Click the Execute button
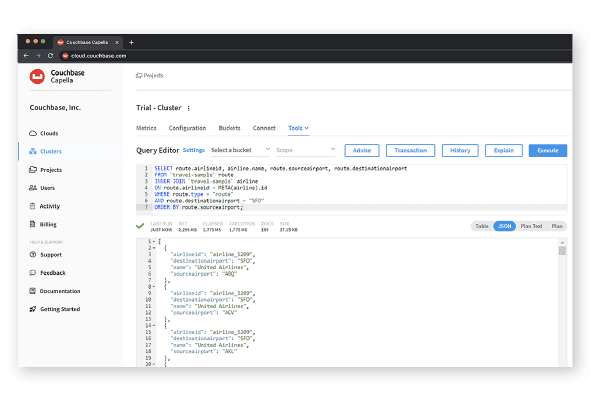 [547, 150]
